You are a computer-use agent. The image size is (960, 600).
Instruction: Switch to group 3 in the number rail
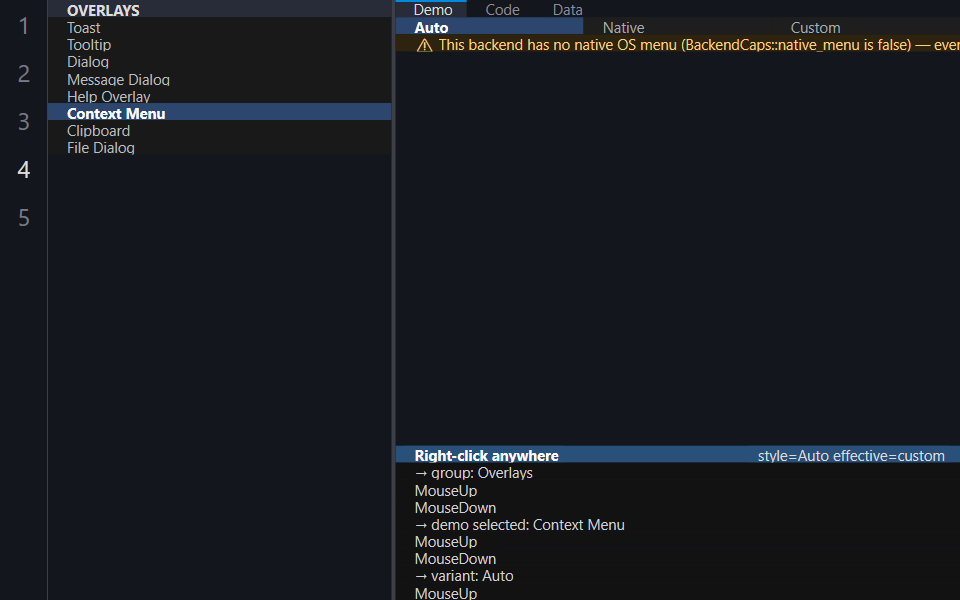pos(24,122)
